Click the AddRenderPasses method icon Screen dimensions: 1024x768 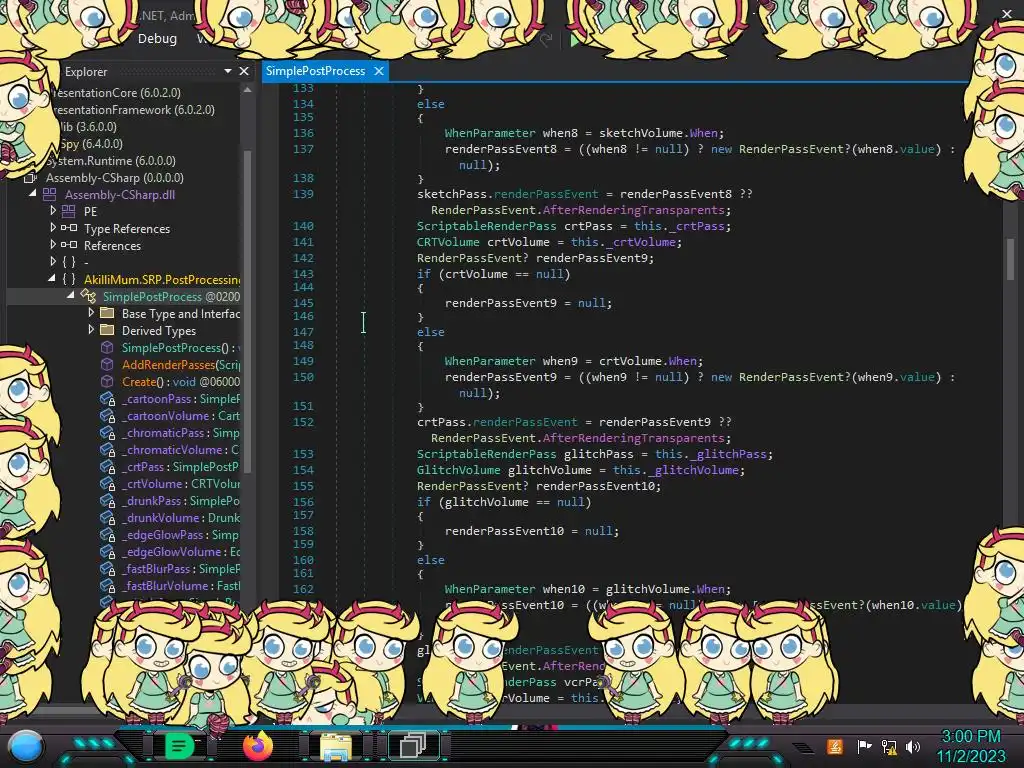coord(107,364)
